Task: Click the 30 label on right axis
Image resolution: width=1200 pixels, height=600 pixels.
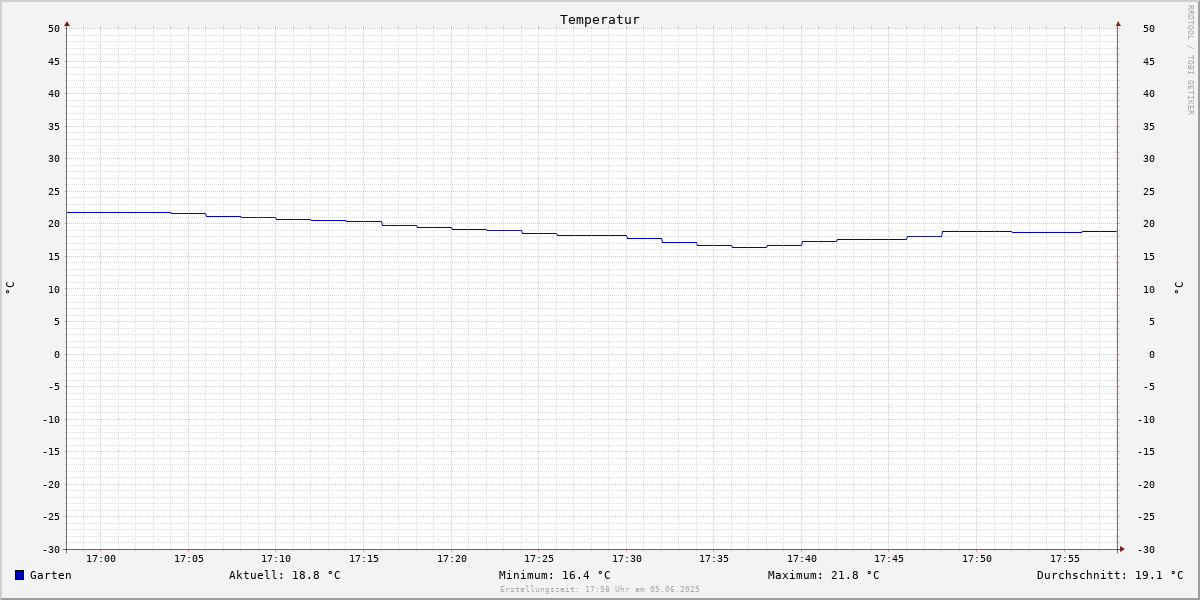Action: click(1149, 159)
